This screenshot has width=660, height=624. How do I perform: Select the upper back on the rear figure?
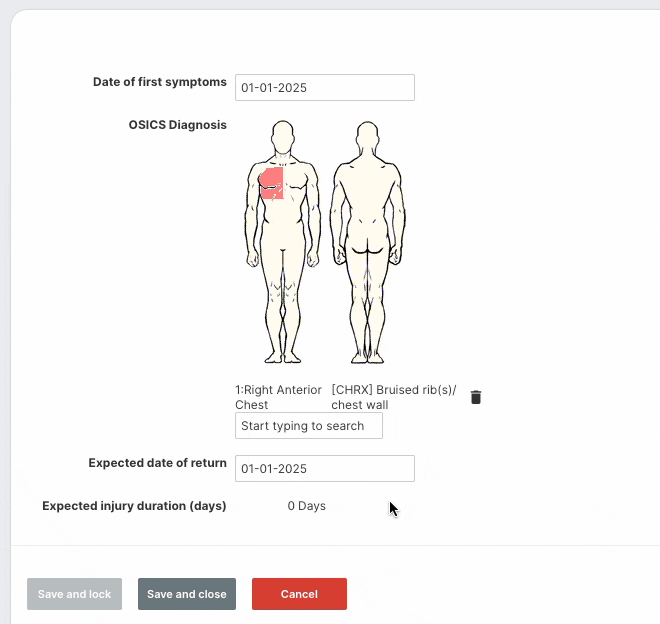click(x=367, y=182)
